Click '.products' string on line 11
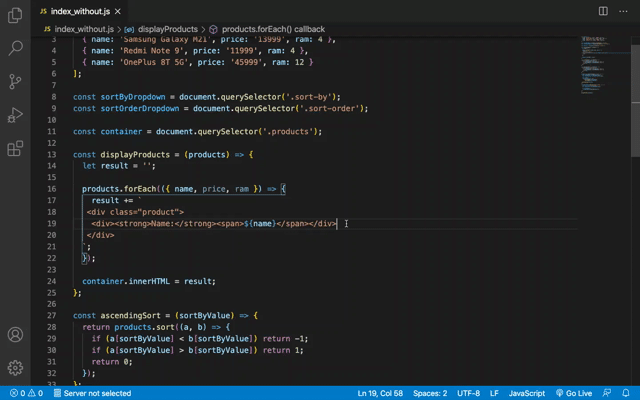Screen dimensions: 640x400 [x=288, y=131]
